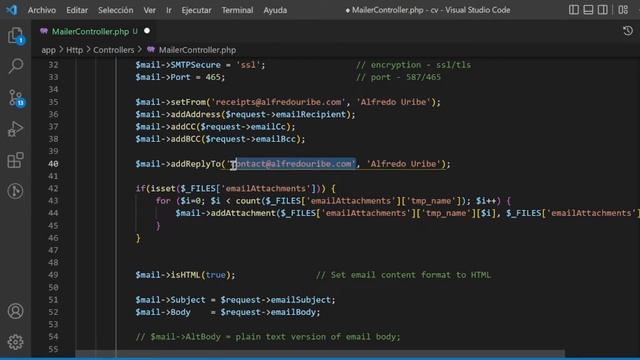640x360 pixels.
Task: Click $mail->Subject on line 51
Action: coord(170,300)
